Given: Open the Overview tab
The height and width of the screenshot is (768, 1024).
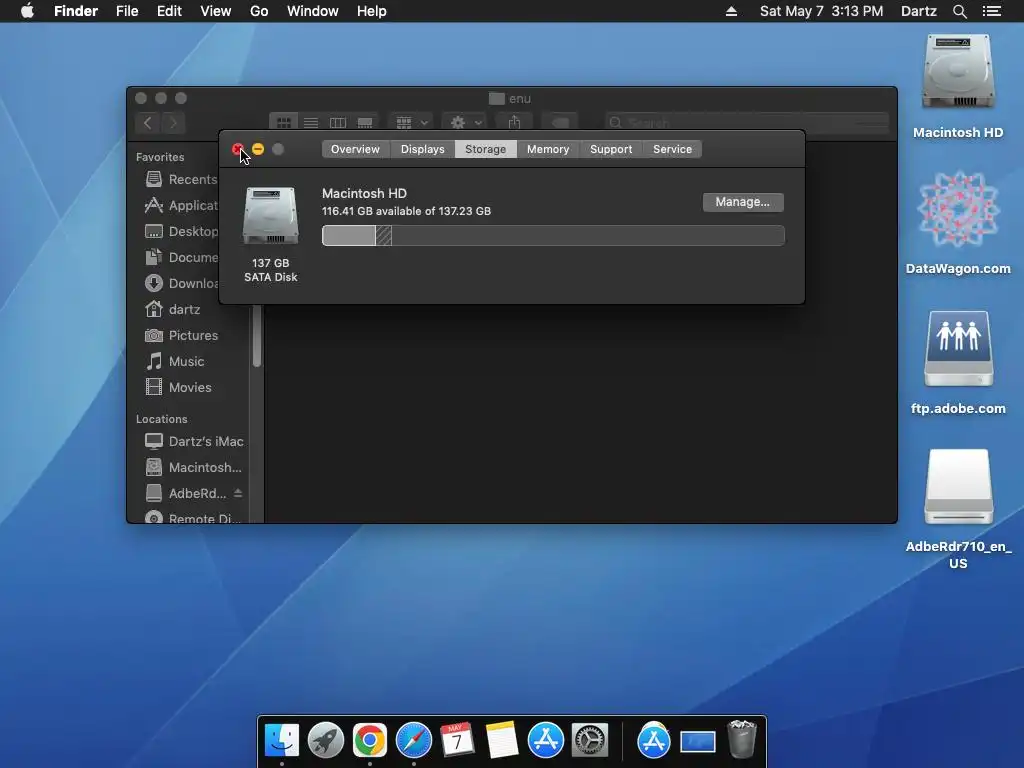Looking at the screenshot, I should point(355,149).
